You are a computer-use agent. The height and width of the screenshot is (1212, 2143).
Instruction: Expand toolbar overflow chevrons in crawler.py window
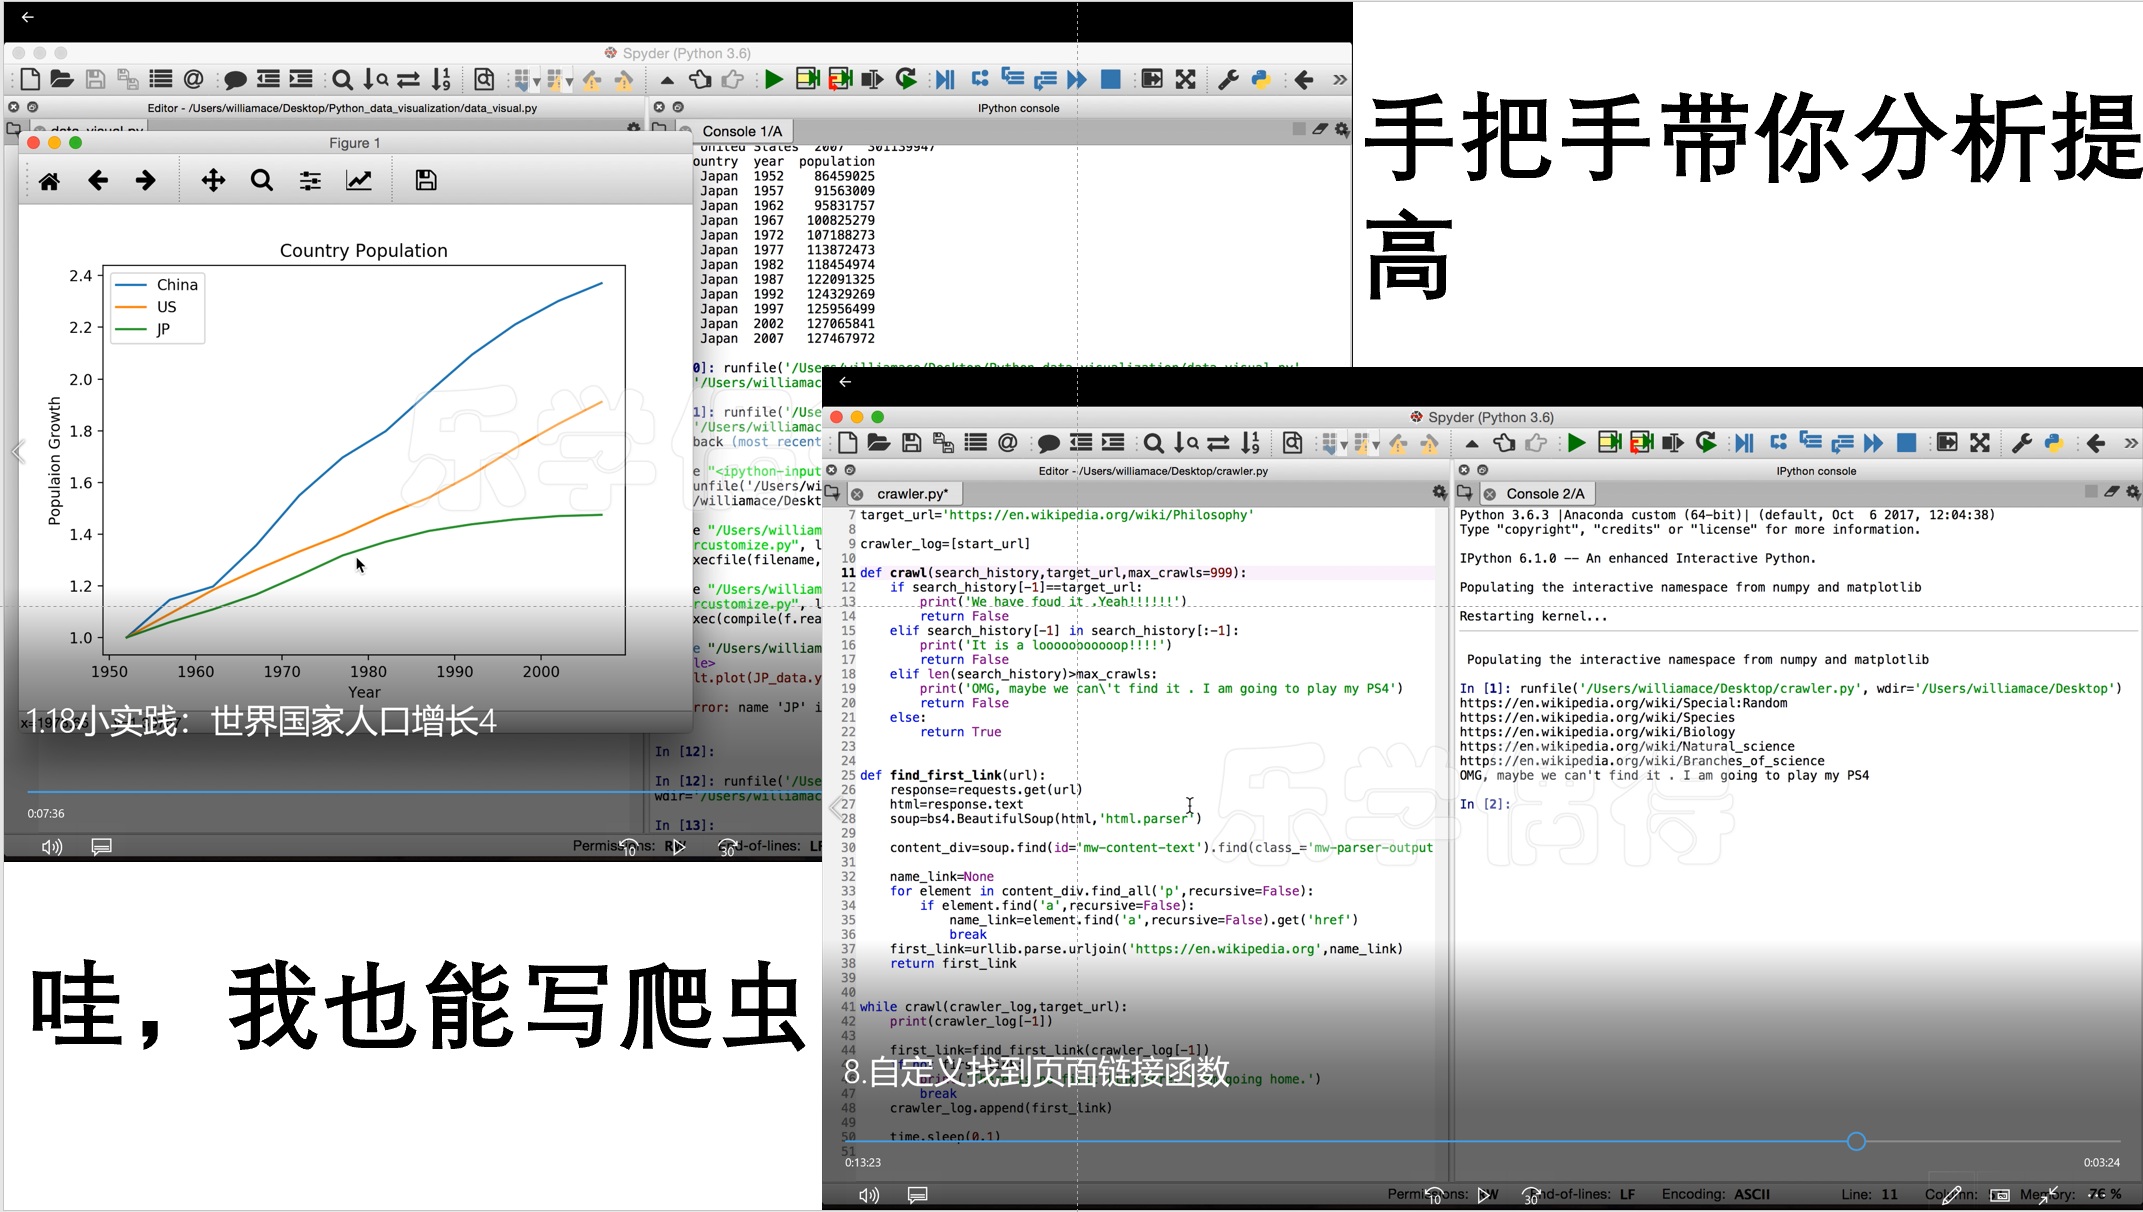[x=2131, y=443]
